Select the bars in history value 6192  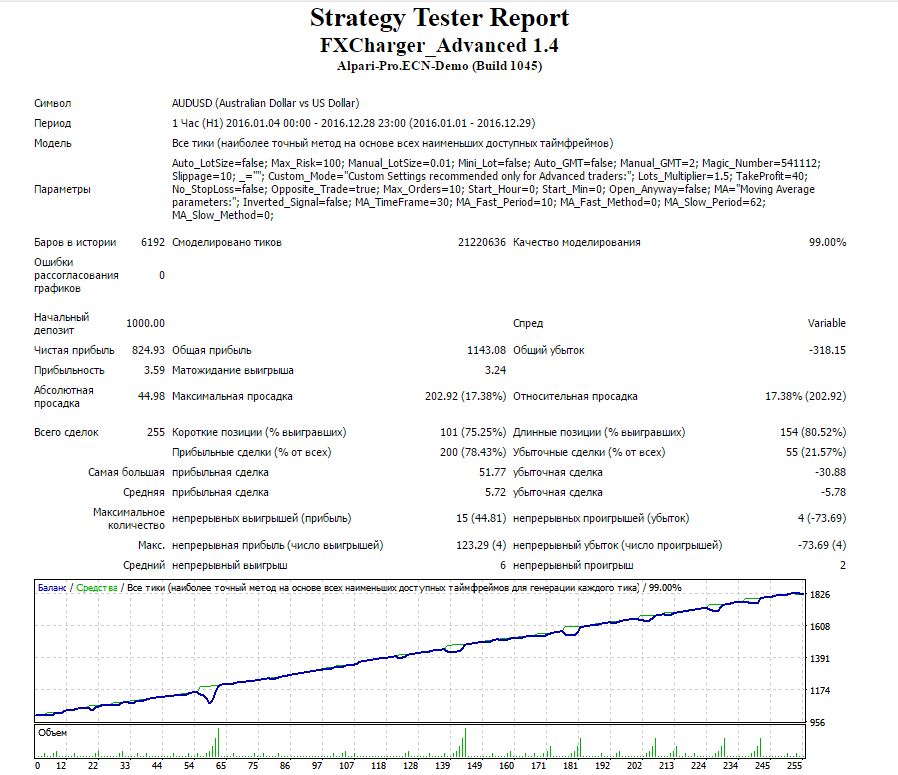click(153, 242)
